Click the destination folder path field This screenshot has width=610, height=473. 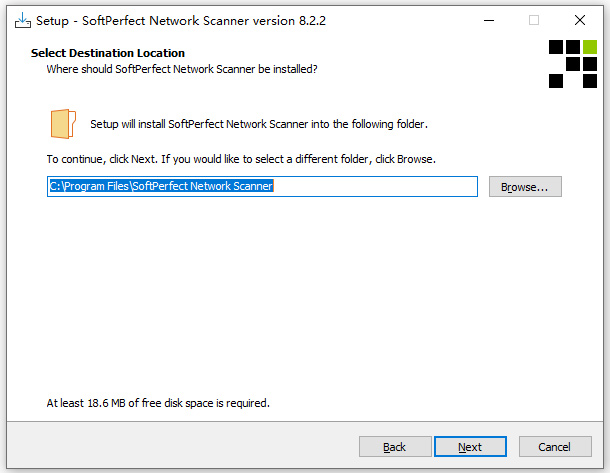pos(262,186)
